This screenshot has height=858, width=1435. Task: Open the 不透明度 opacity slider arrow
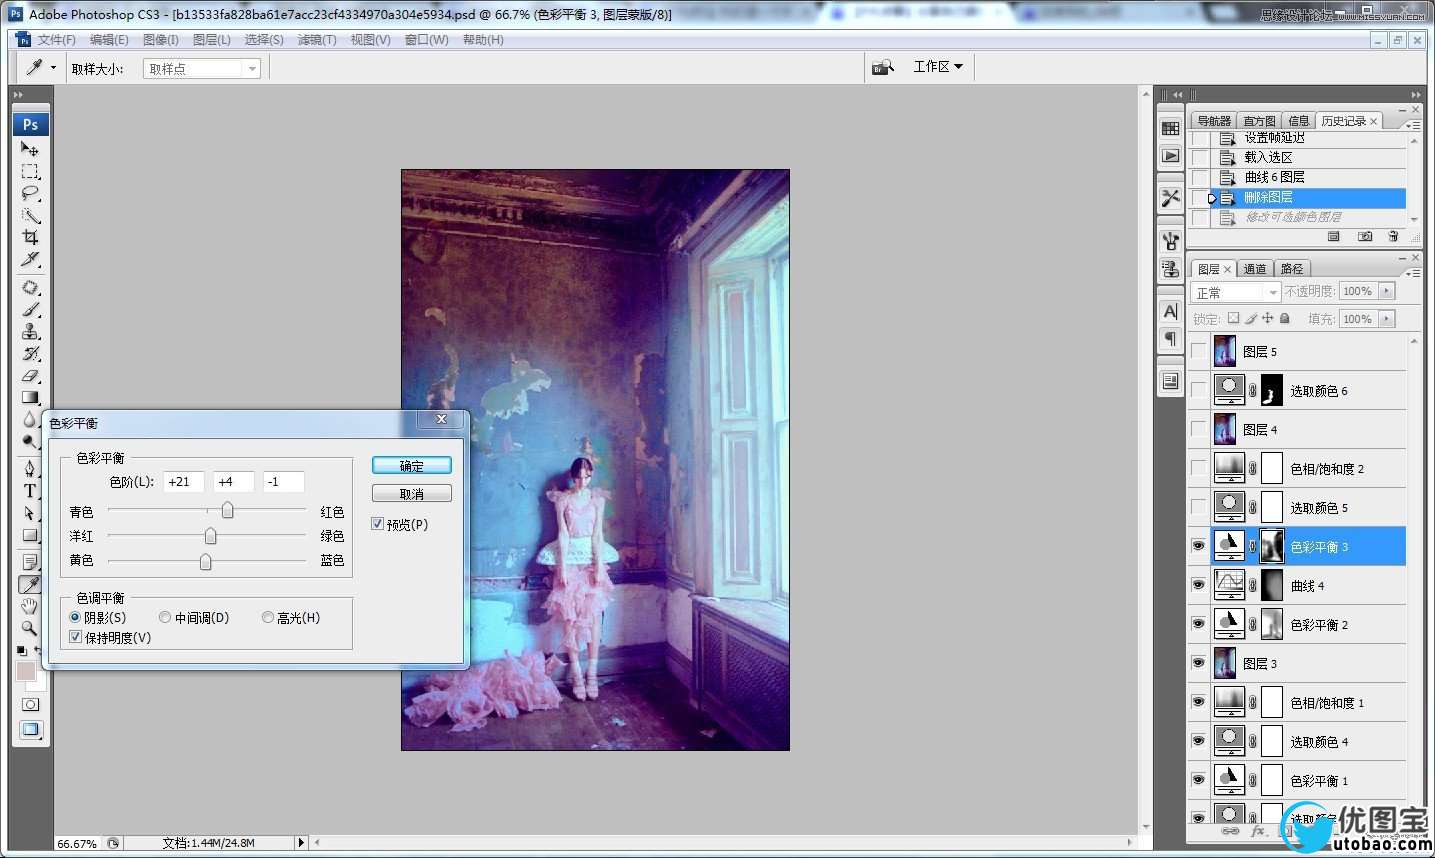coord(1387,291)
